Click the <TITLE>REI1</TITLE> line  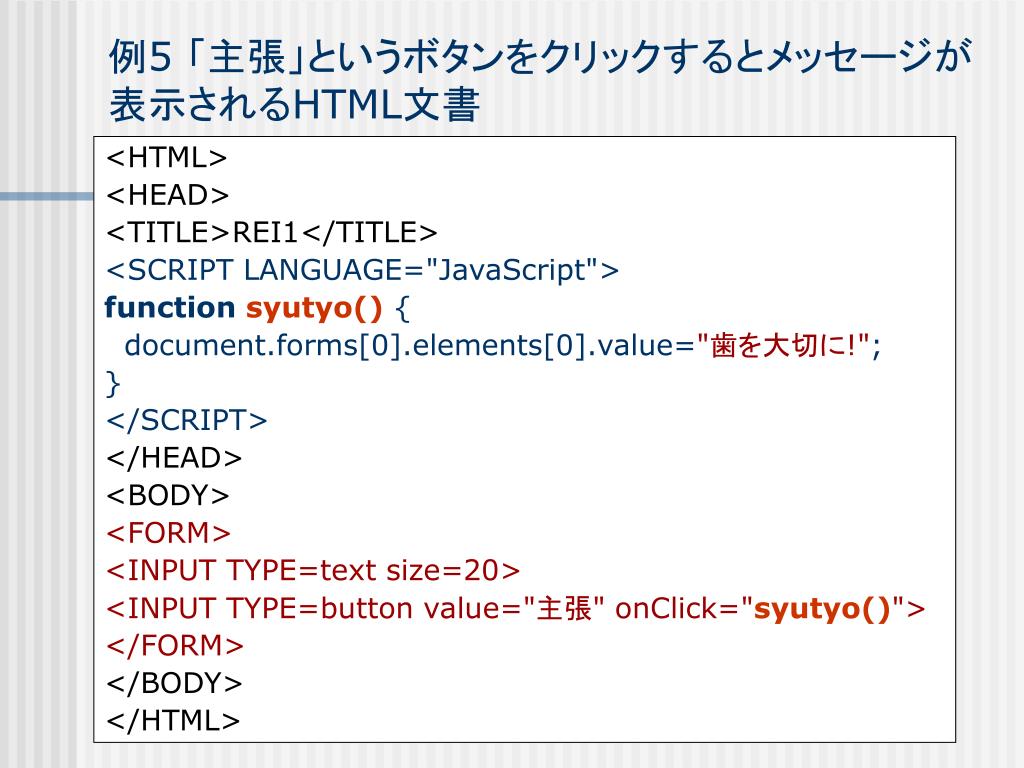point(271,232)
